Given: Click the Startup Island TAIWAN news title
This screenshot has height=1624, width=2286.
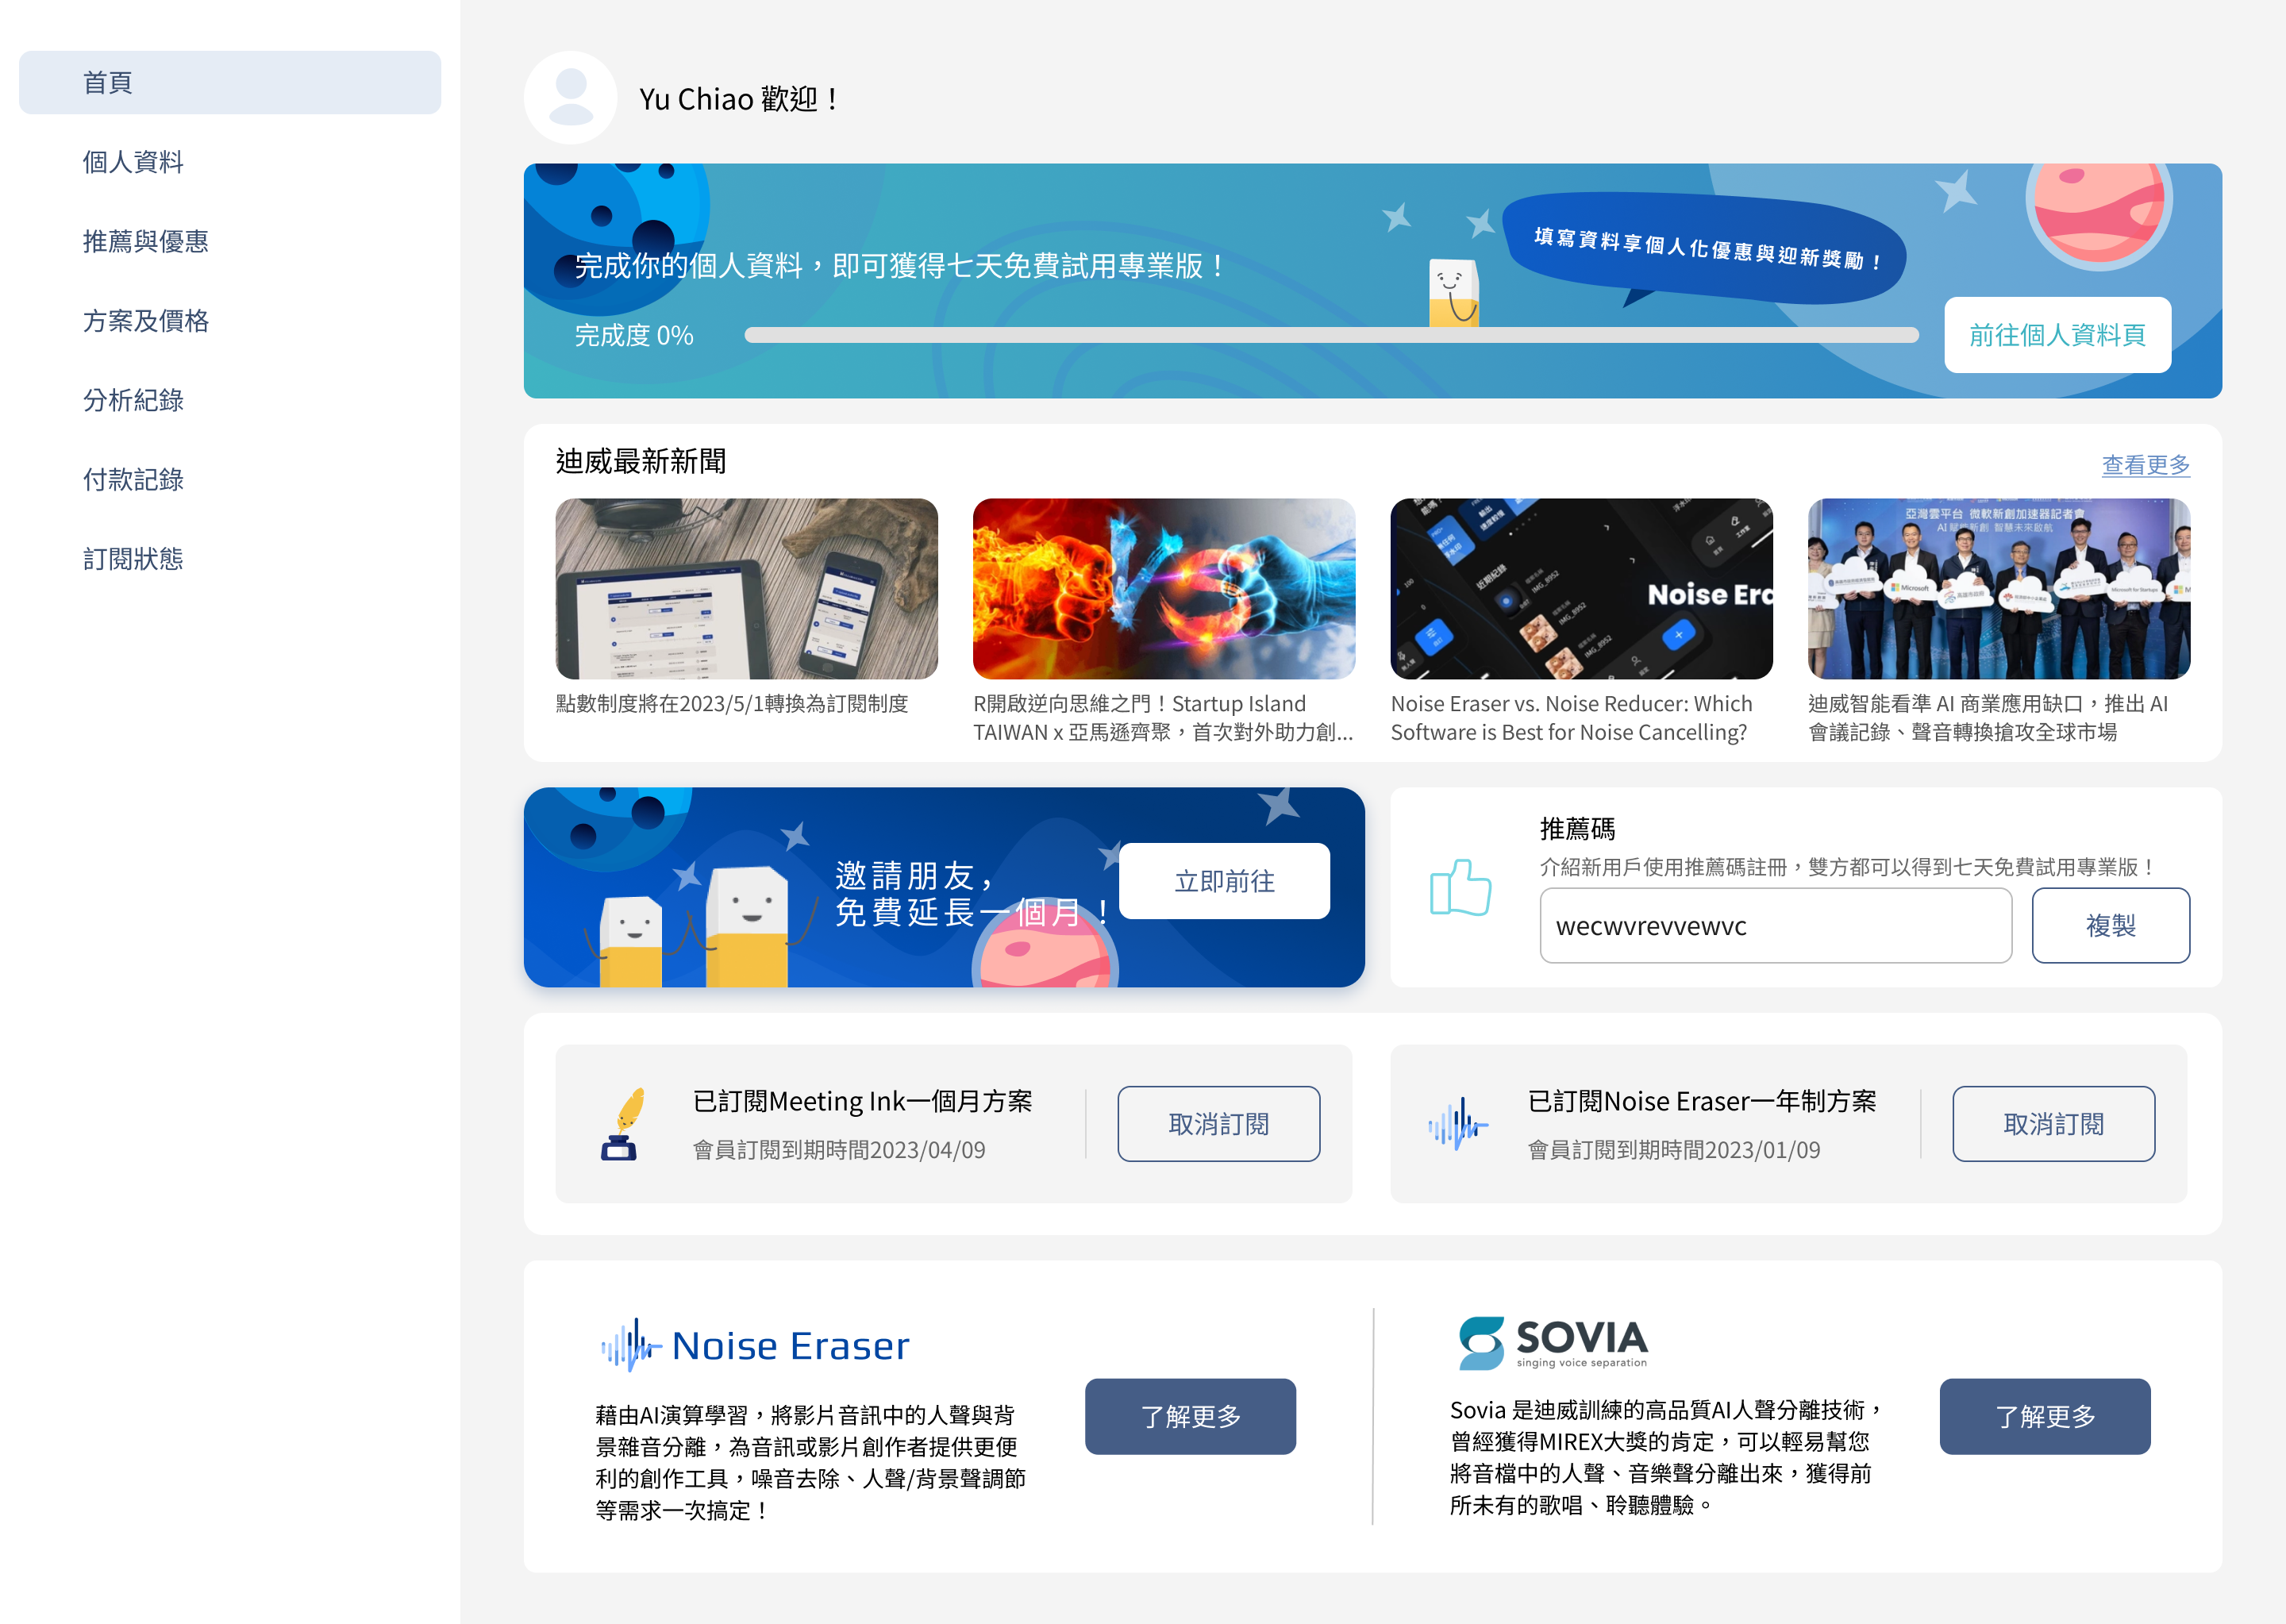Looking at the screenshot, I should point(1163,718).
